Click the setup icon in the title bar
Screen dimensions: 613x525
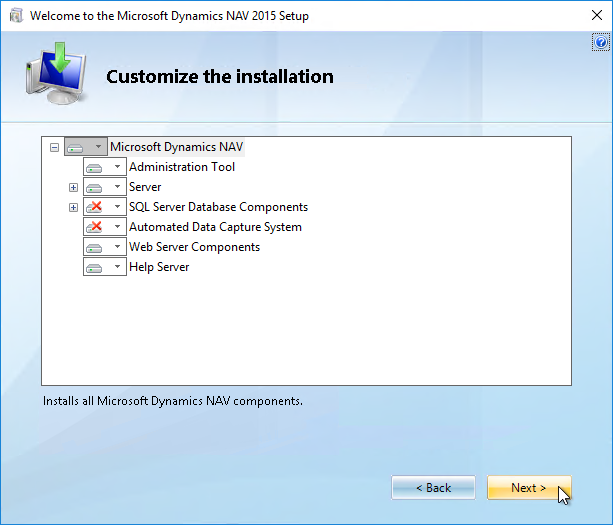click(x=16, y=16)
